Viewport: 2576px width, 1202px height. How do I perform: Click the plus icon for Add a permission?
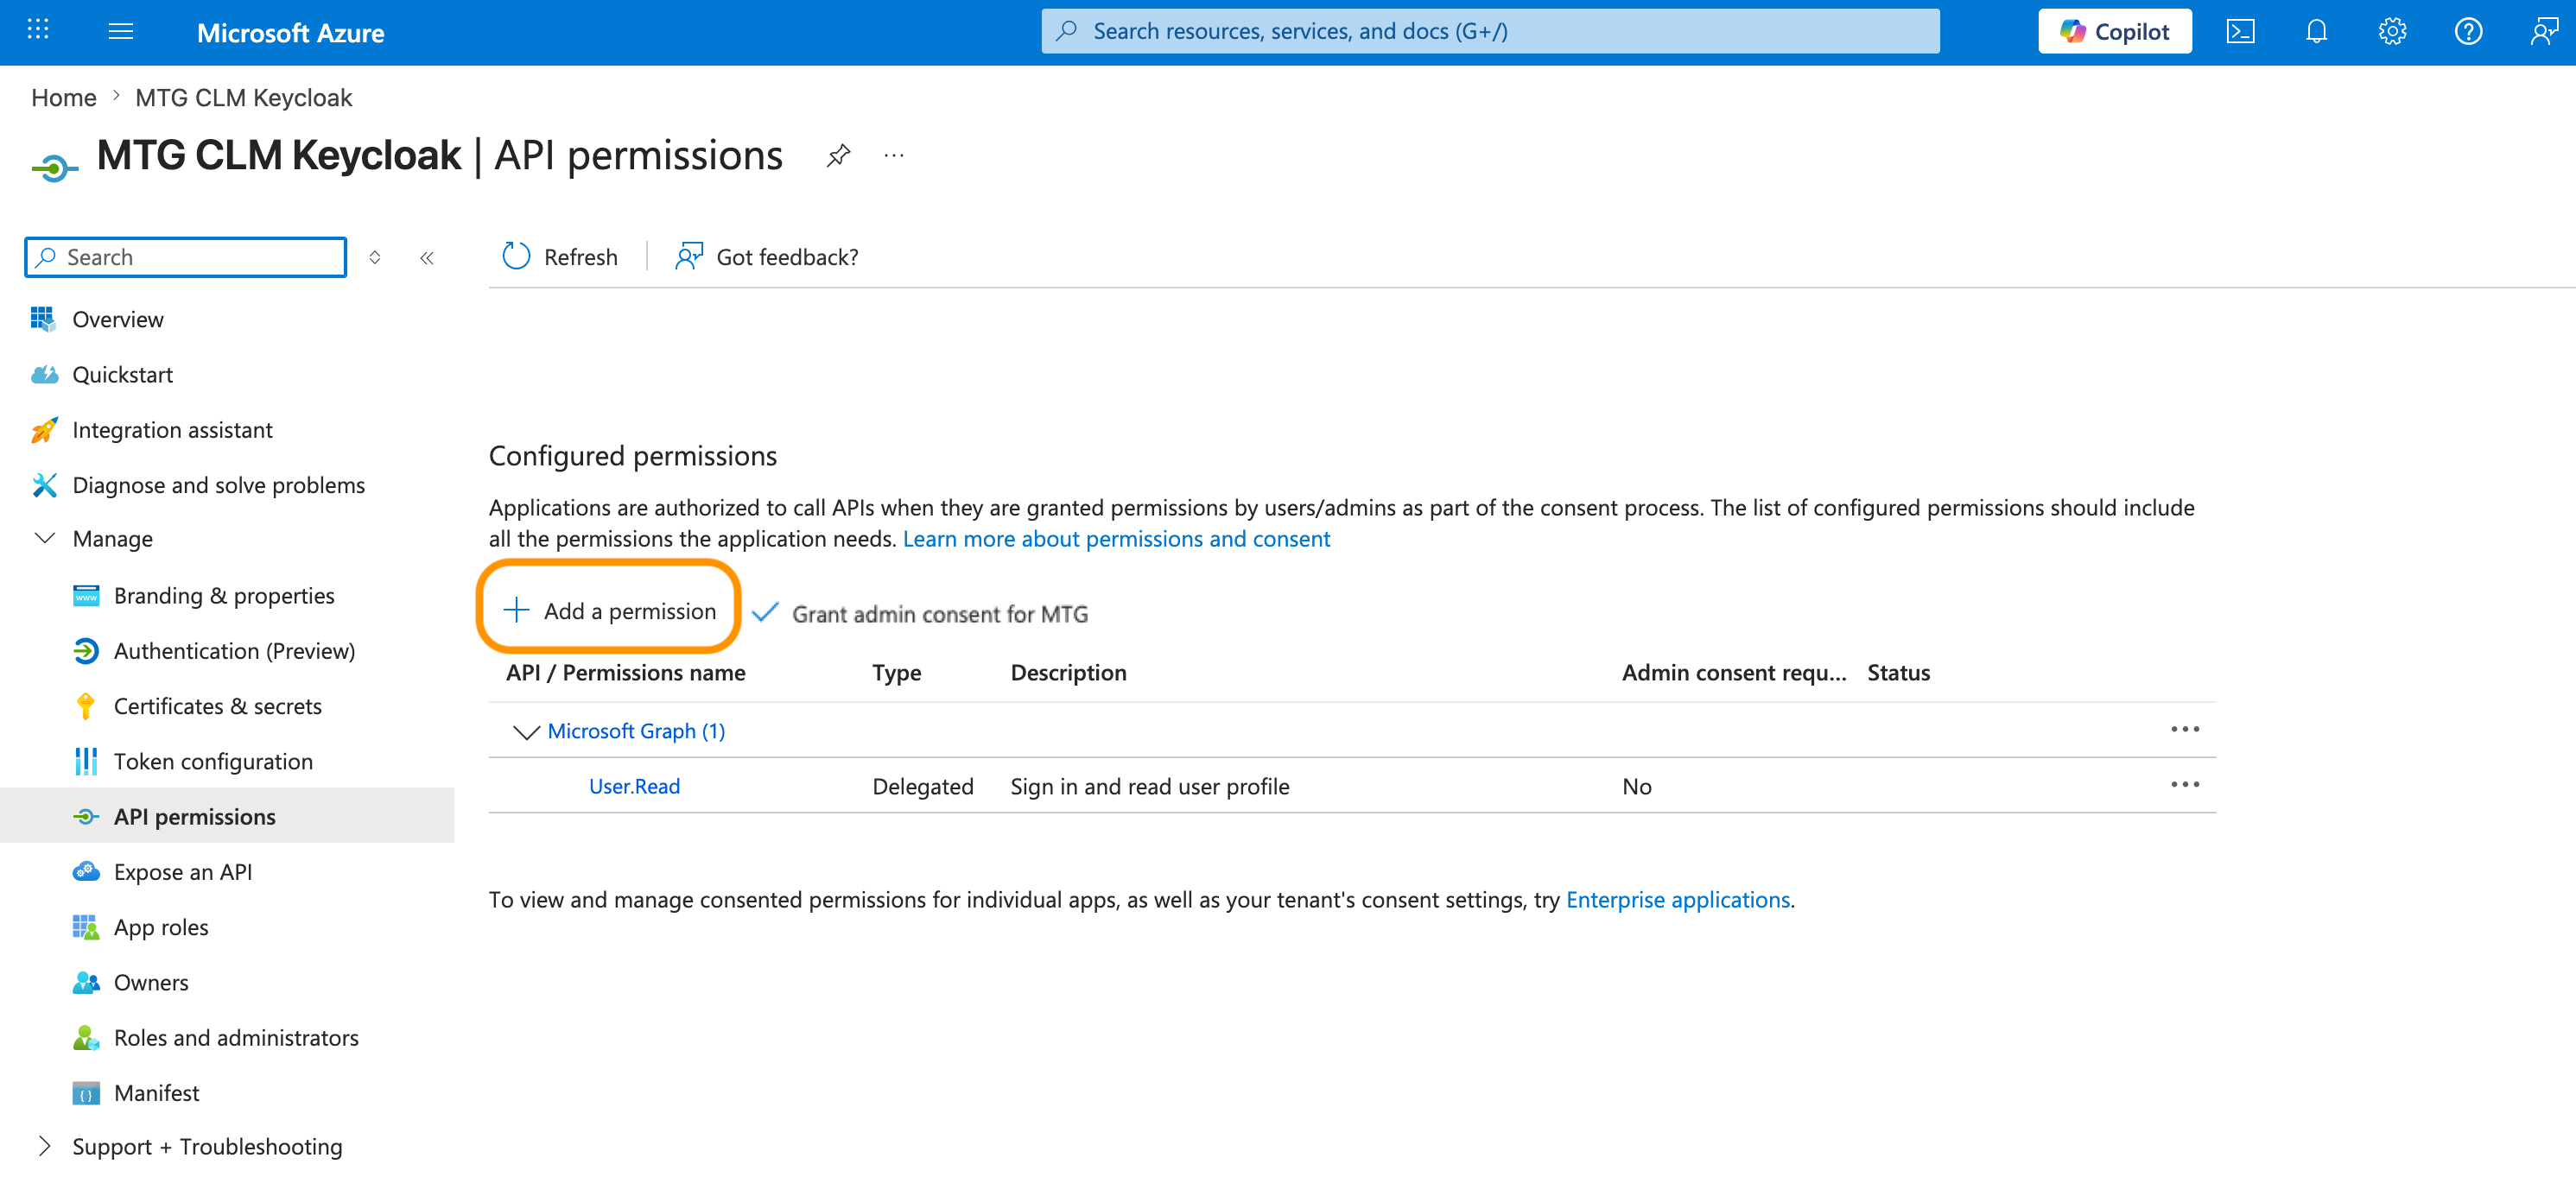click(x=516, y=610)
